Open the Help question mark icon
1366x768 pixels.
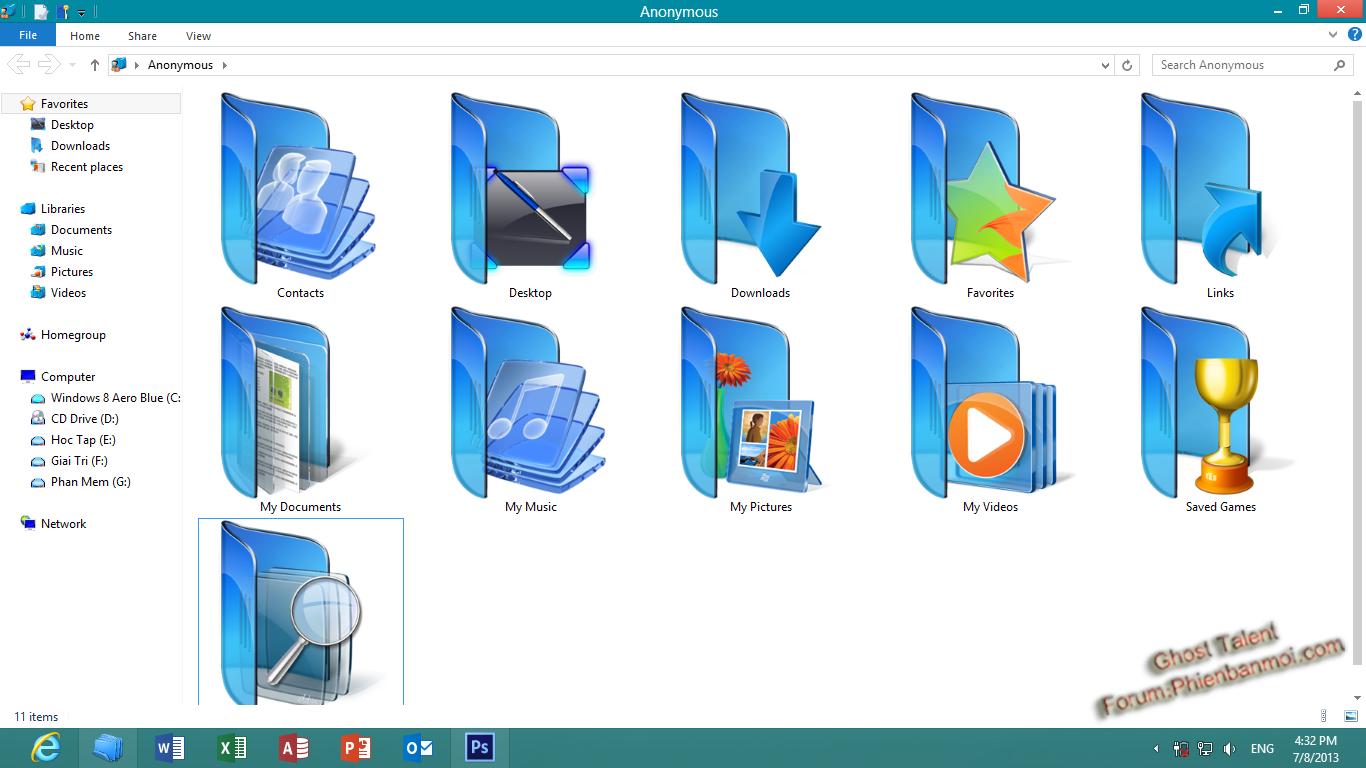1355,35
